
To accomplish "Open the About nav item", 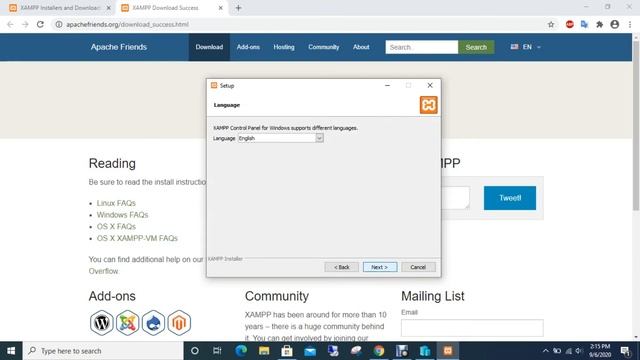I will coord(361,47).
